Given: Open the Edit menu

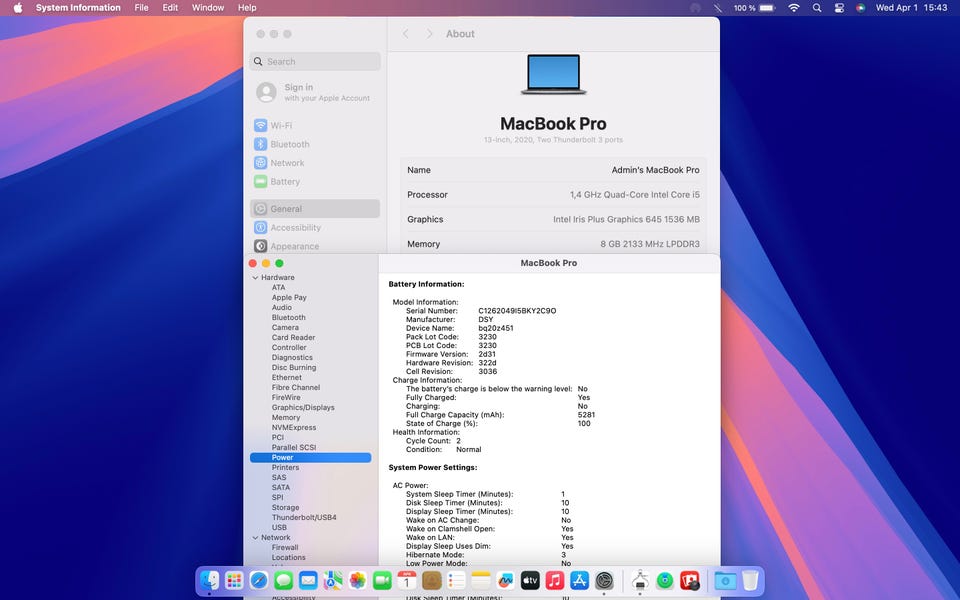Looking at the screenshot, I should pyautogui.click(x=170, y=7).
